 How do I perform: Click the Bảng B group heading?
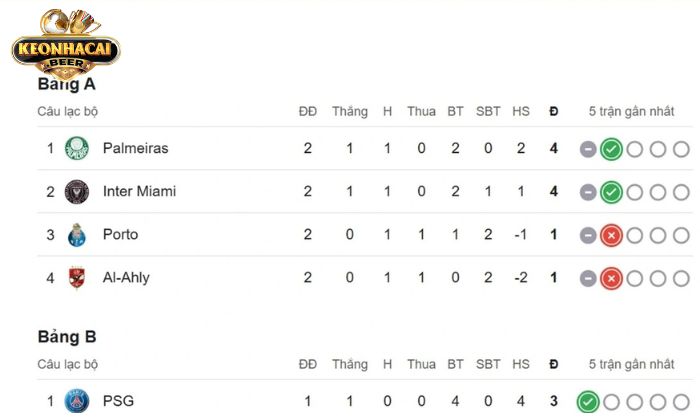[x=67, y=337]
